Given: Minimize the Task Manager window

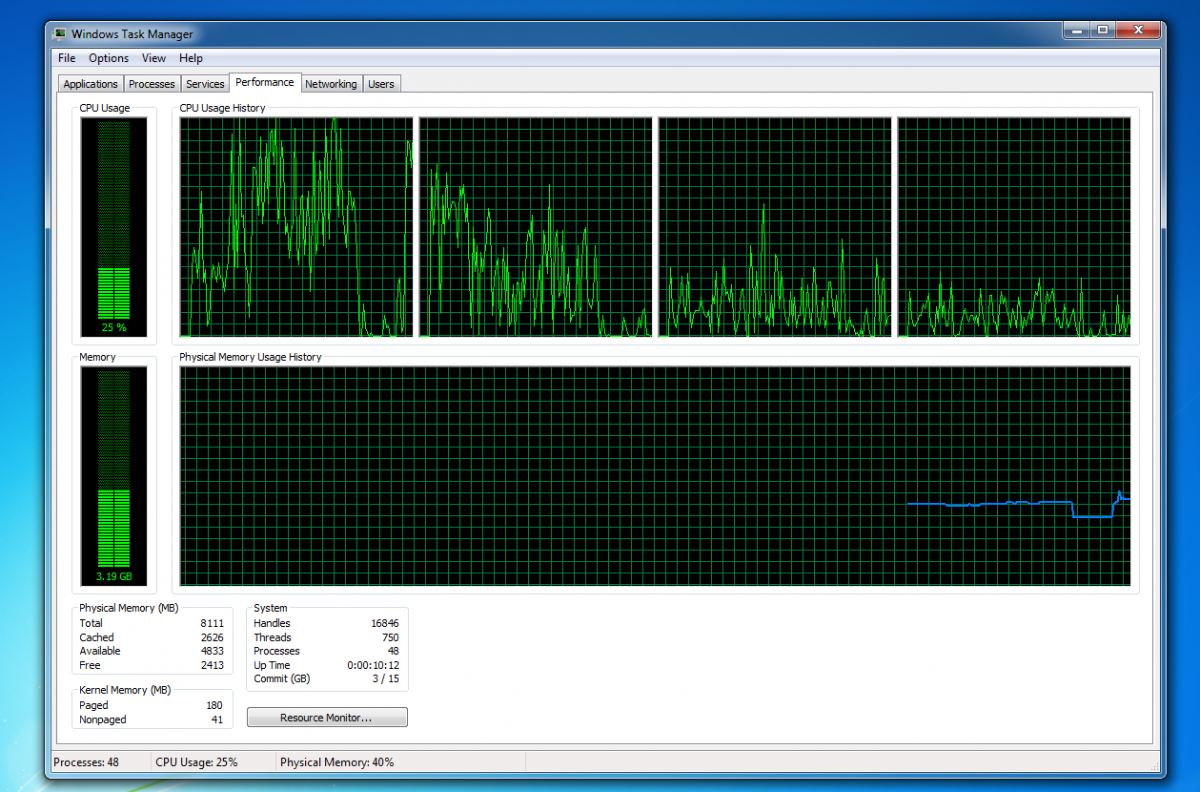Looking at the screenshot, I should point(1074,31).
